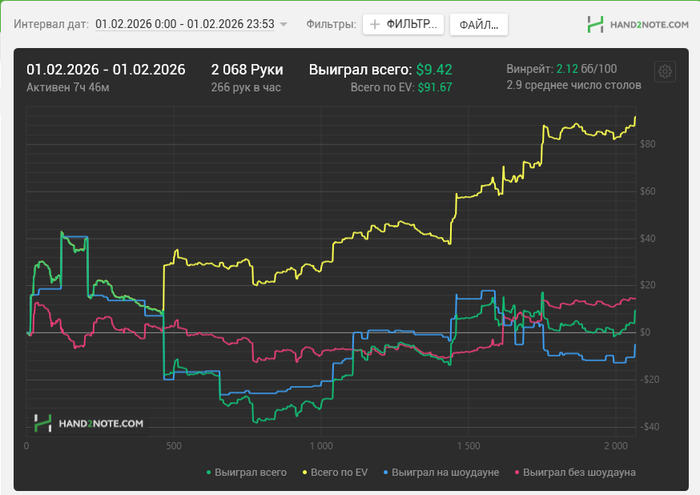This screenshot has width=700, height=495.
Task: Click the 1 000 x-axis label
Action: (321, 446)
